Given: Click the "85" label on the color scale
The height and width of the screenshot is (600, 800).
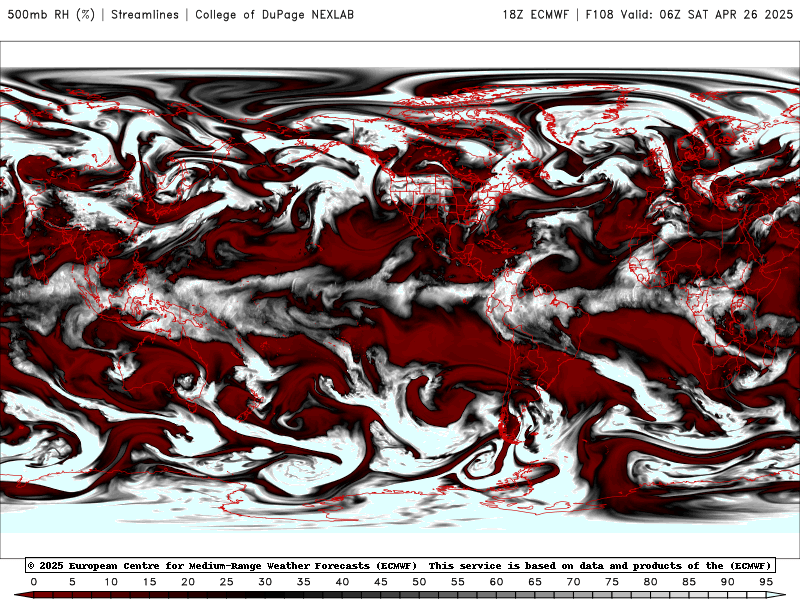Looking at the screenshot, I should coord(689,582).
